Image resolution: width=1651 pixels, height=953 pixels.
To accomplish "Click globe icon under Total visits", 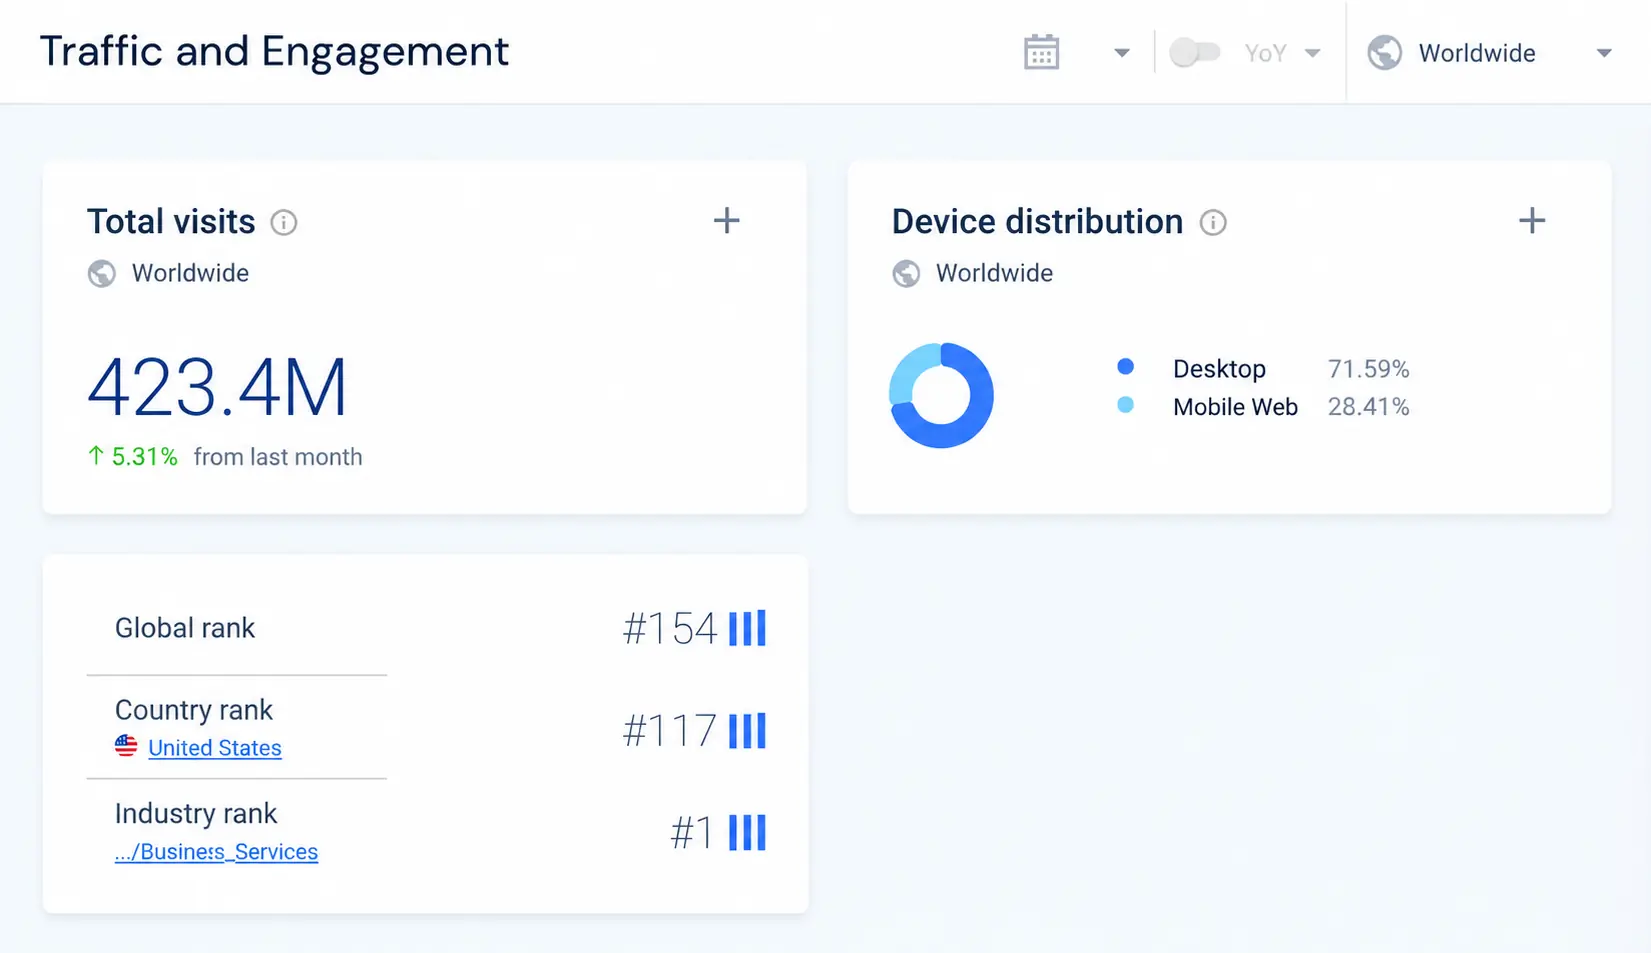I will (x=101, y=273).
